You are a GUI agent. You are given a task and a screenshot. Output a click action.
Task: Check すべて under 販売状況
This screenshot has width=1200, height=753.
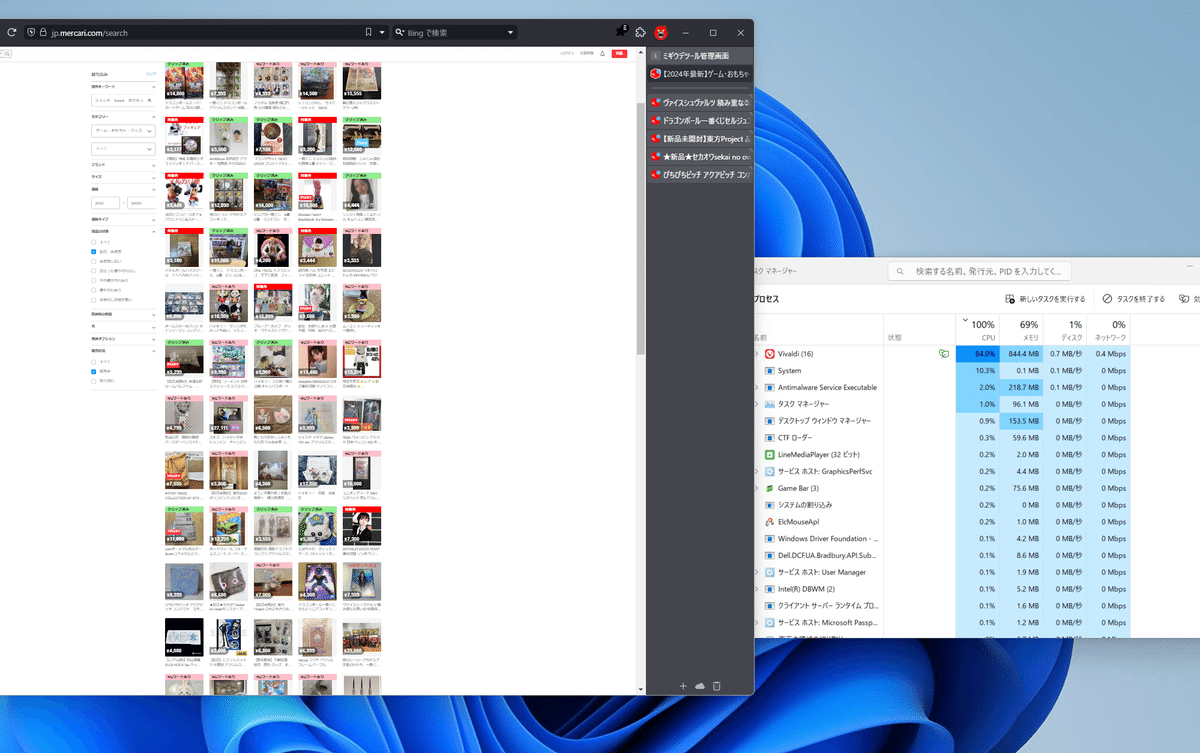point(94,361)
